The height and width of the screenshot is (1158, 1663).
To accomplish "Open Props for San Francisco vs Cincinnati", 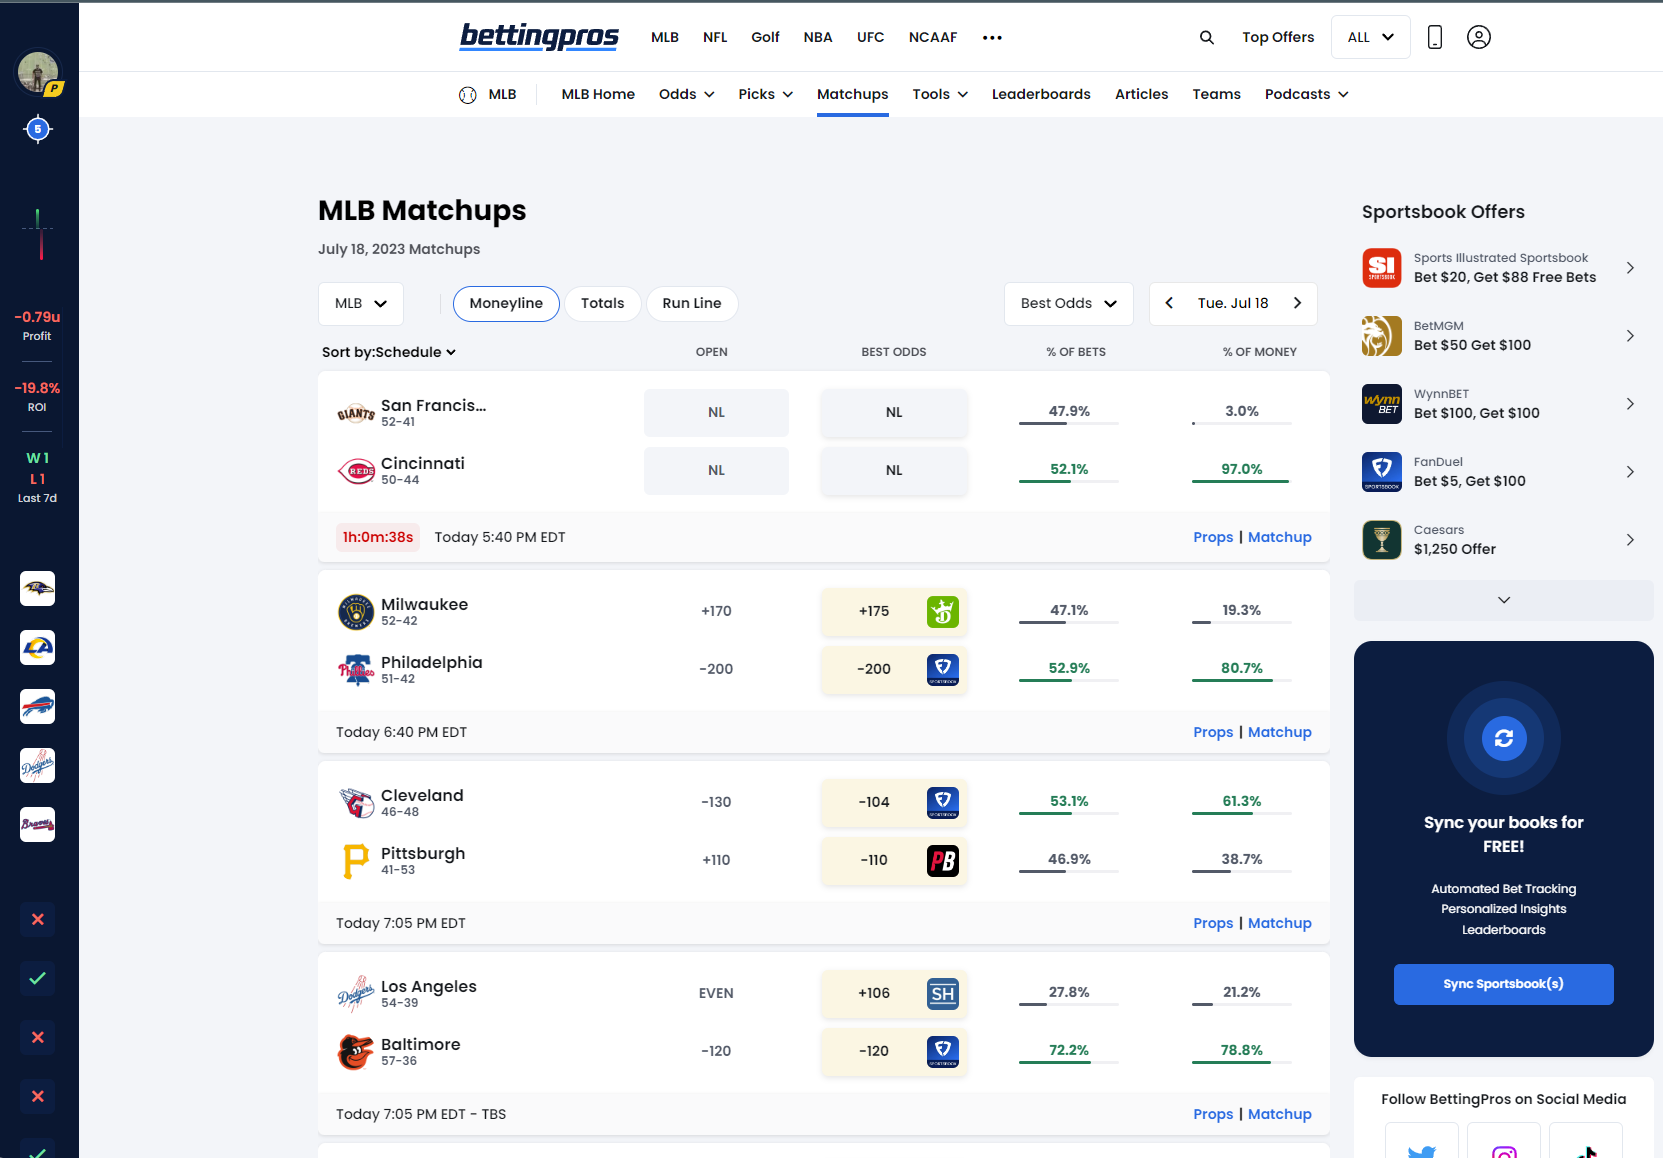I will [1213, 537].
